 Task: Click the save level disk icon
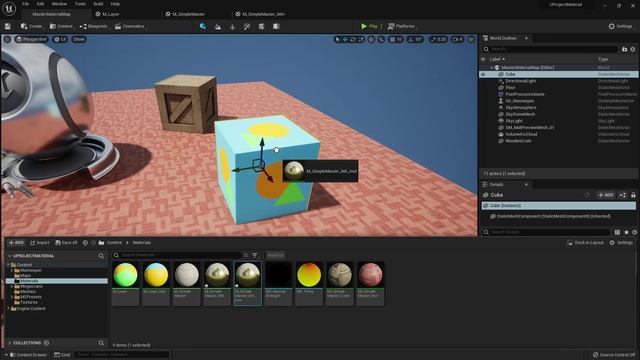(x=8, y=26)
